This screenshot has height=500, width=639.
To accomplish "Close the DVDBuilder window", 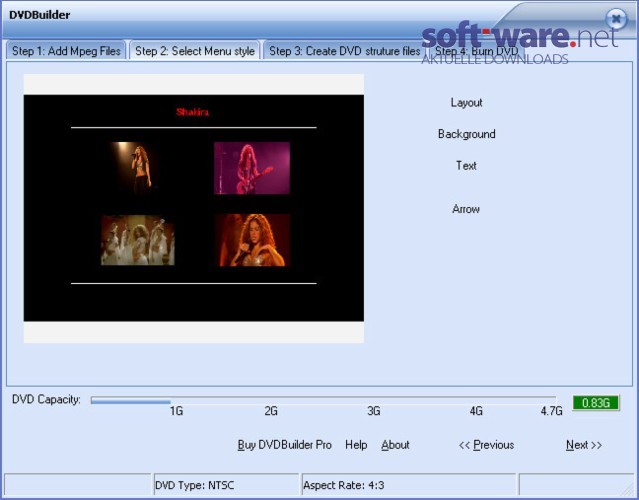I will (x=616, y=19).
